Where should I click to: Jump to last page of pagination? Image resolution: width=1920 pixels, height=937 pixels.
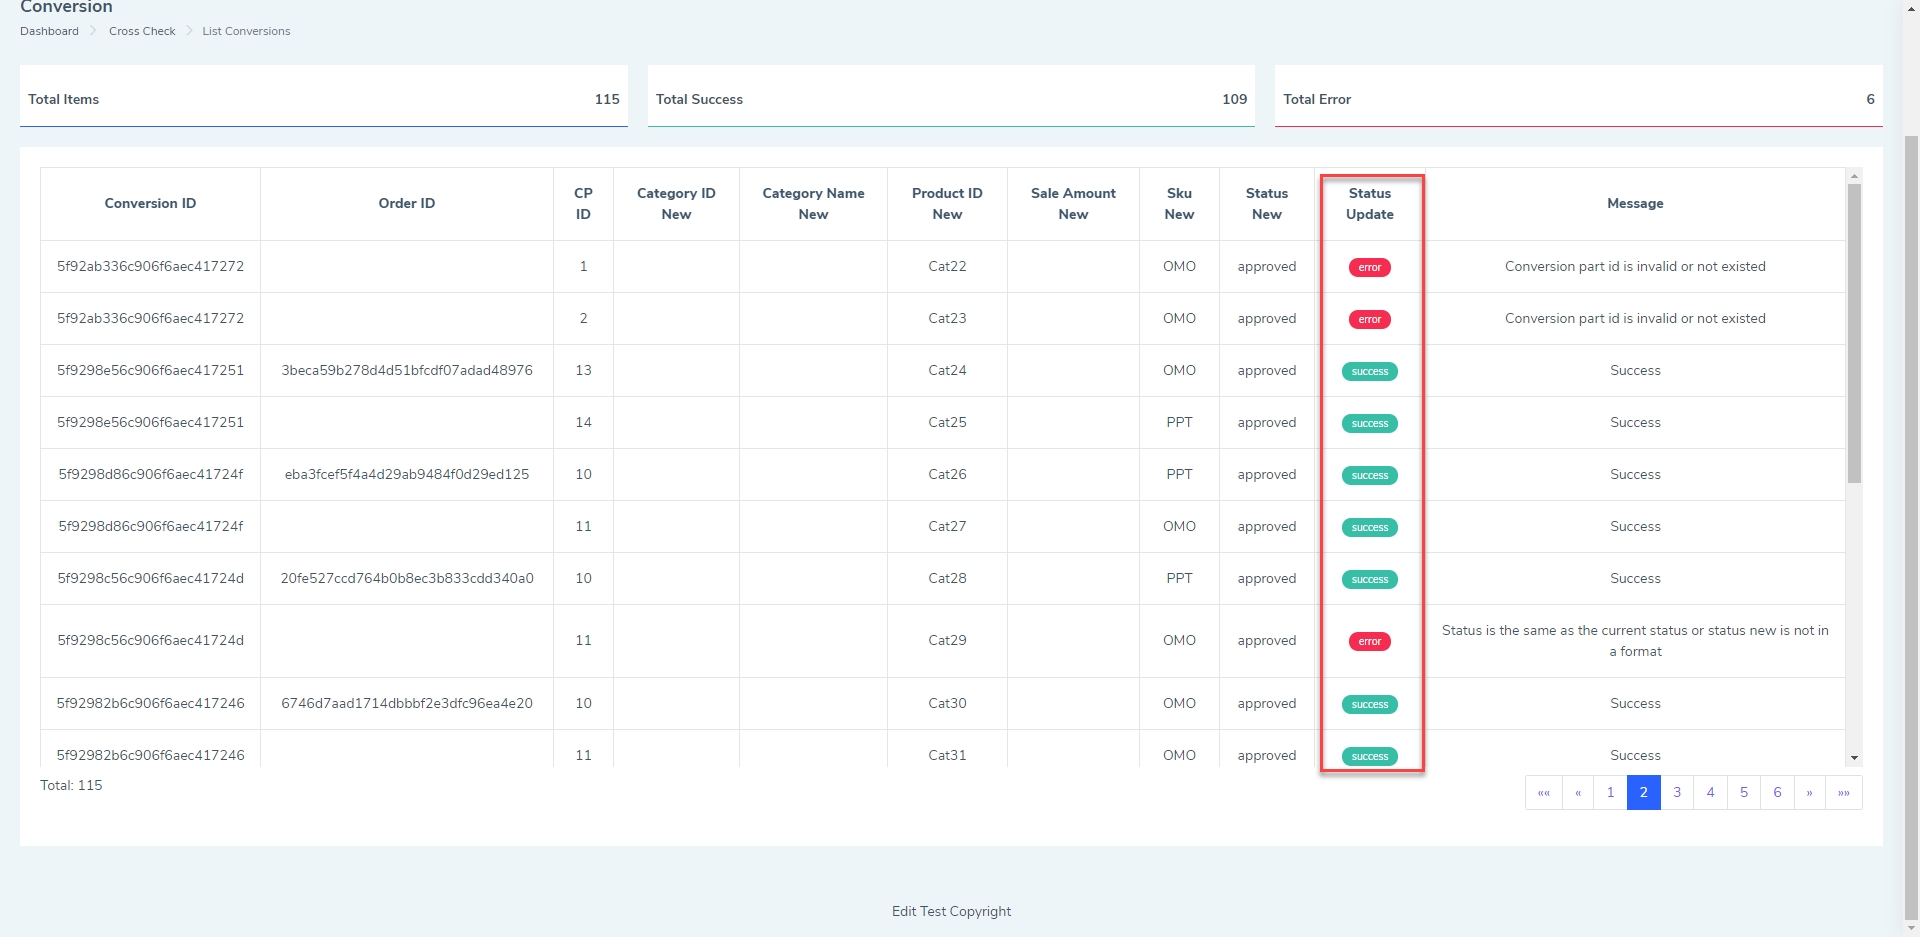[x=1843, y=793]
